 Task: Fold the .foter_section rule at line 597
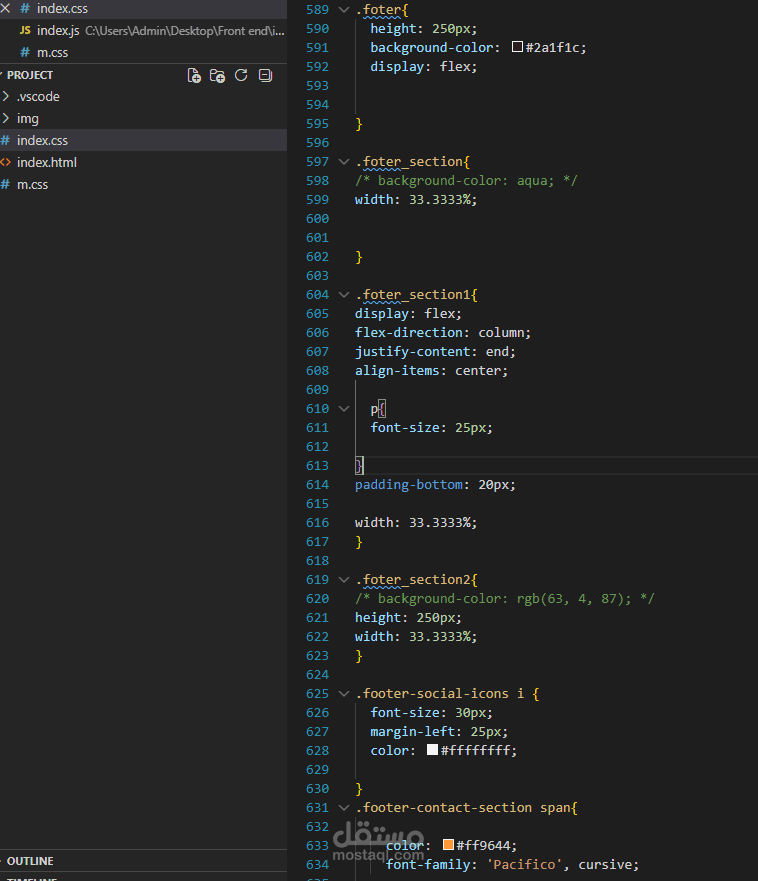(x=344, y=162)
